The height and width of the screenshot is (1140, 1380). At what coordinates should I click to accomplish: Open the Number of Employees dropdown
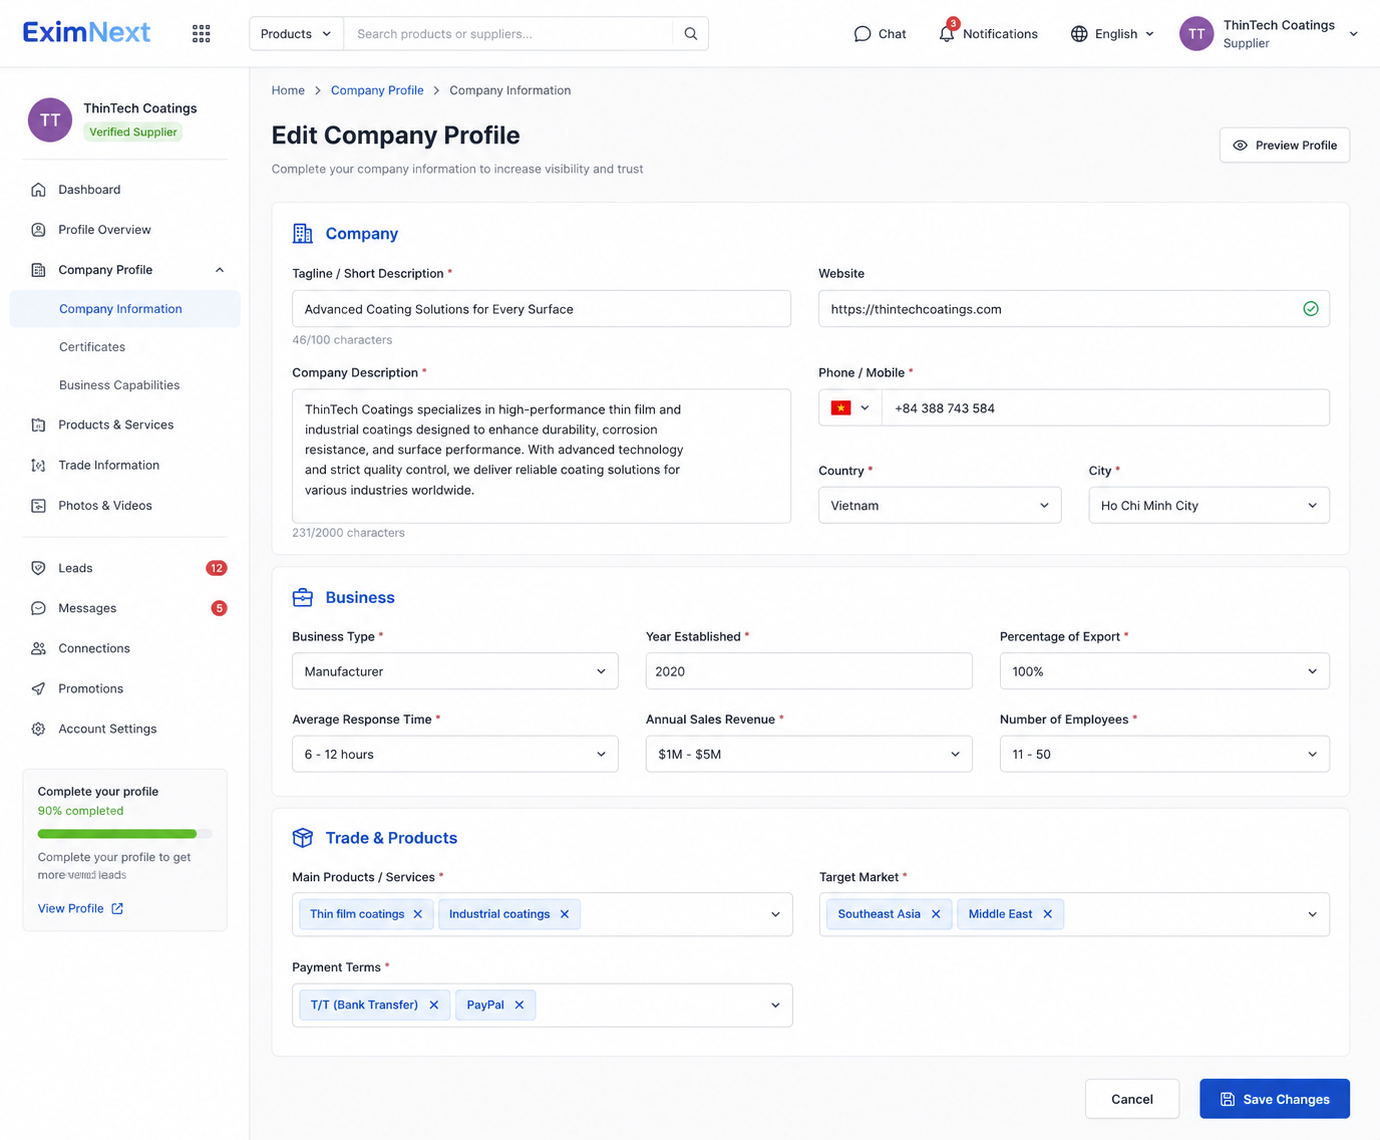(x=1164, y=754)
